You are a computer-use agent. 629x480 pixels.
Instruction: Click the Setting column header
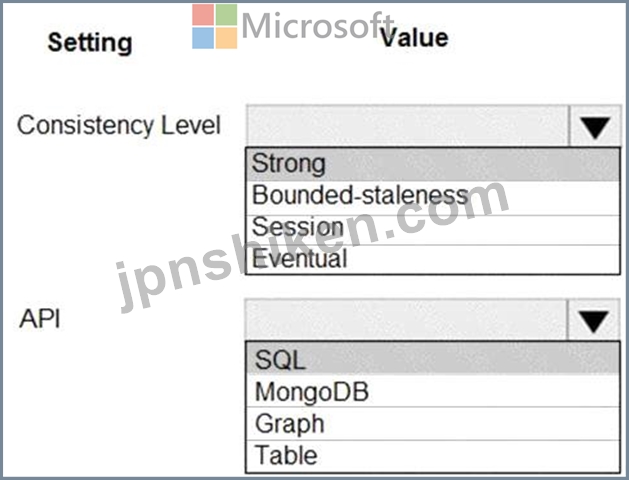(x=90, y=43)
